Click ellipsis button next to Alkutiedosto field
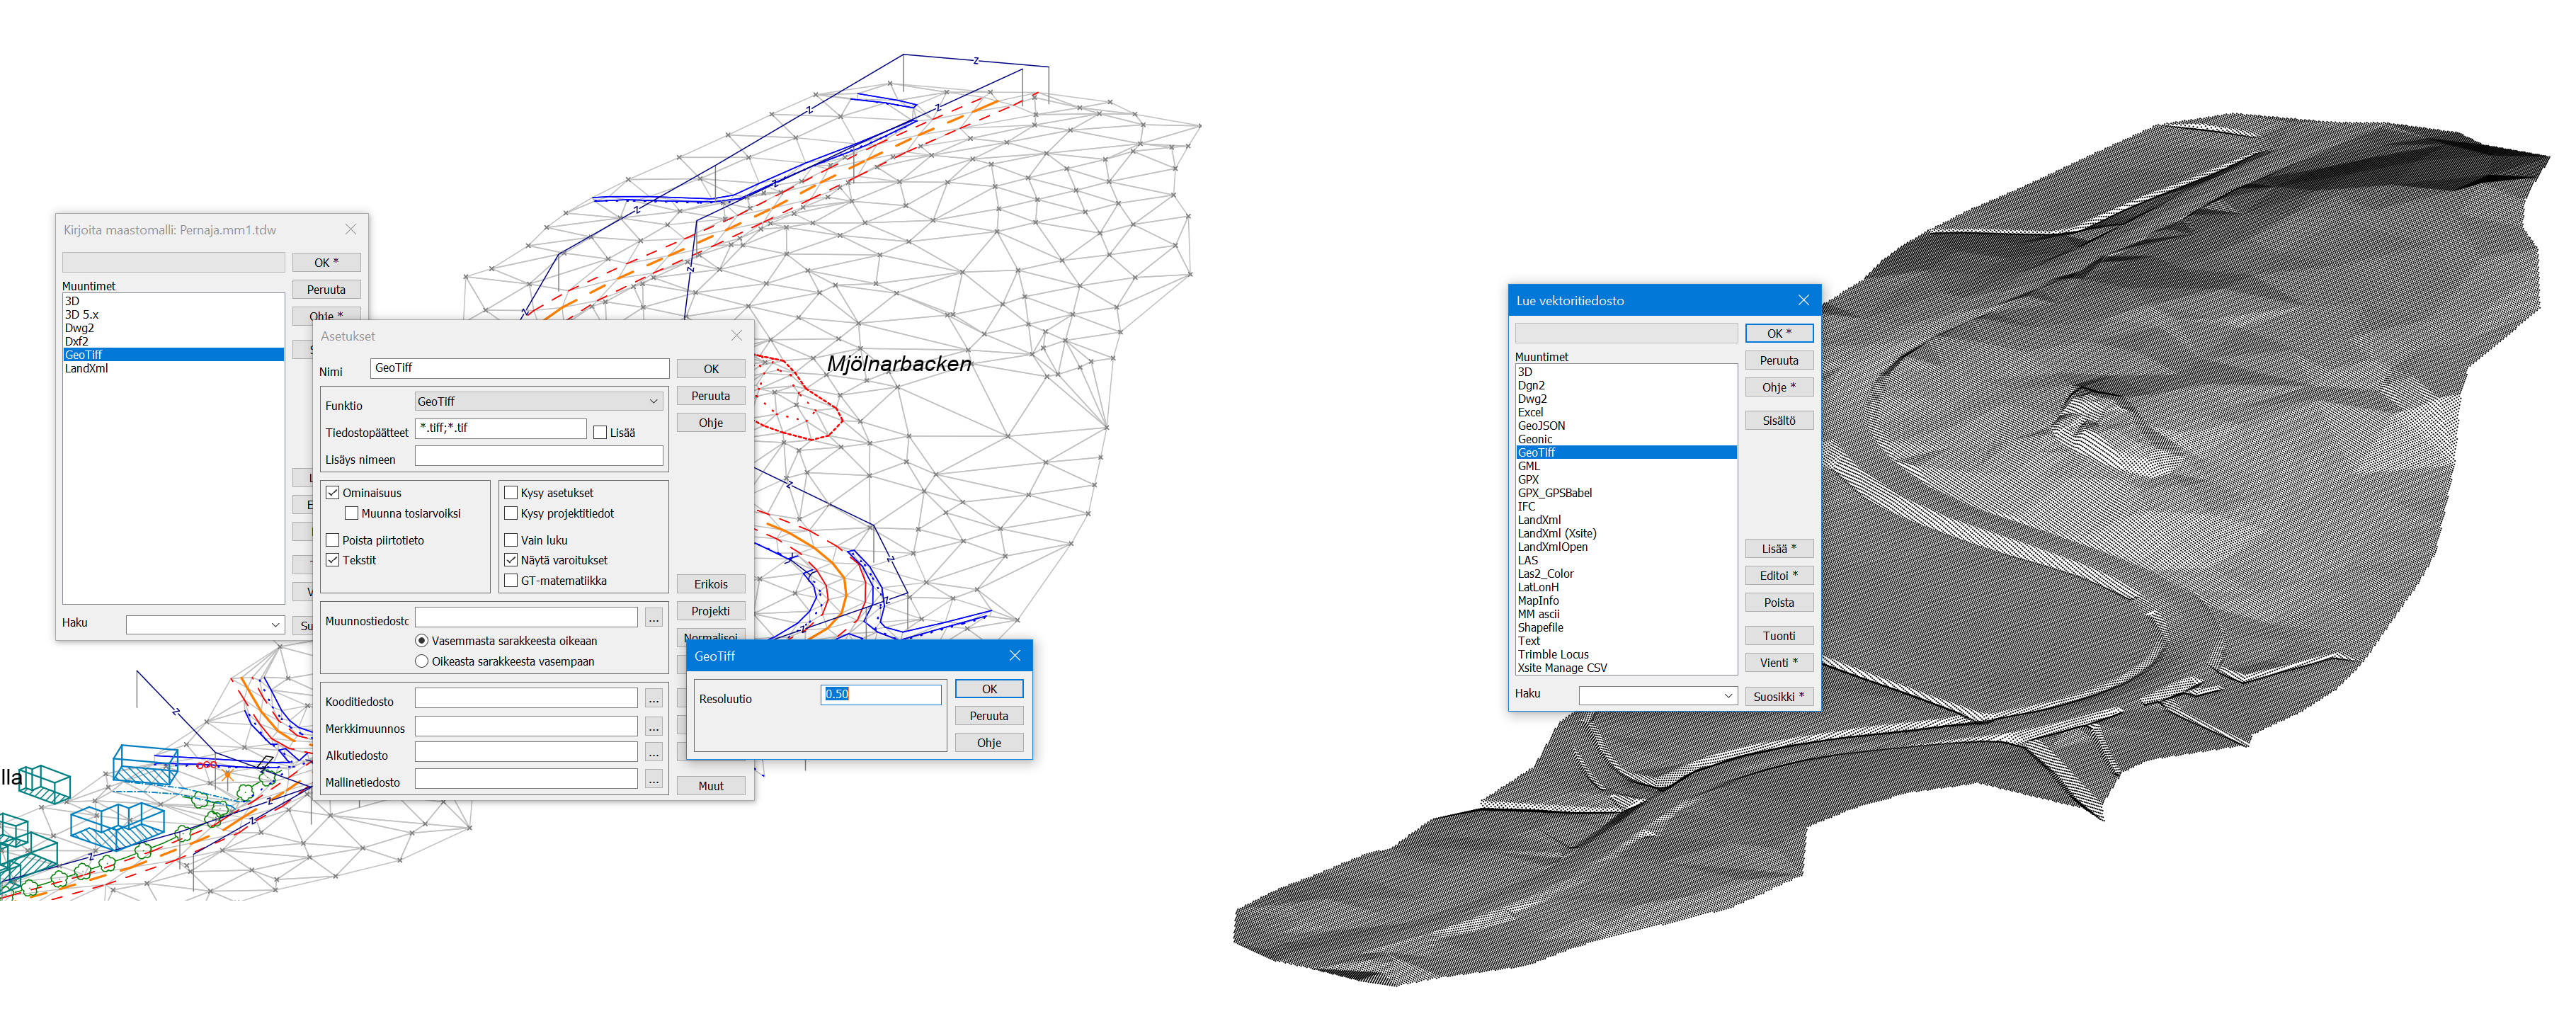 click(653, 753)
